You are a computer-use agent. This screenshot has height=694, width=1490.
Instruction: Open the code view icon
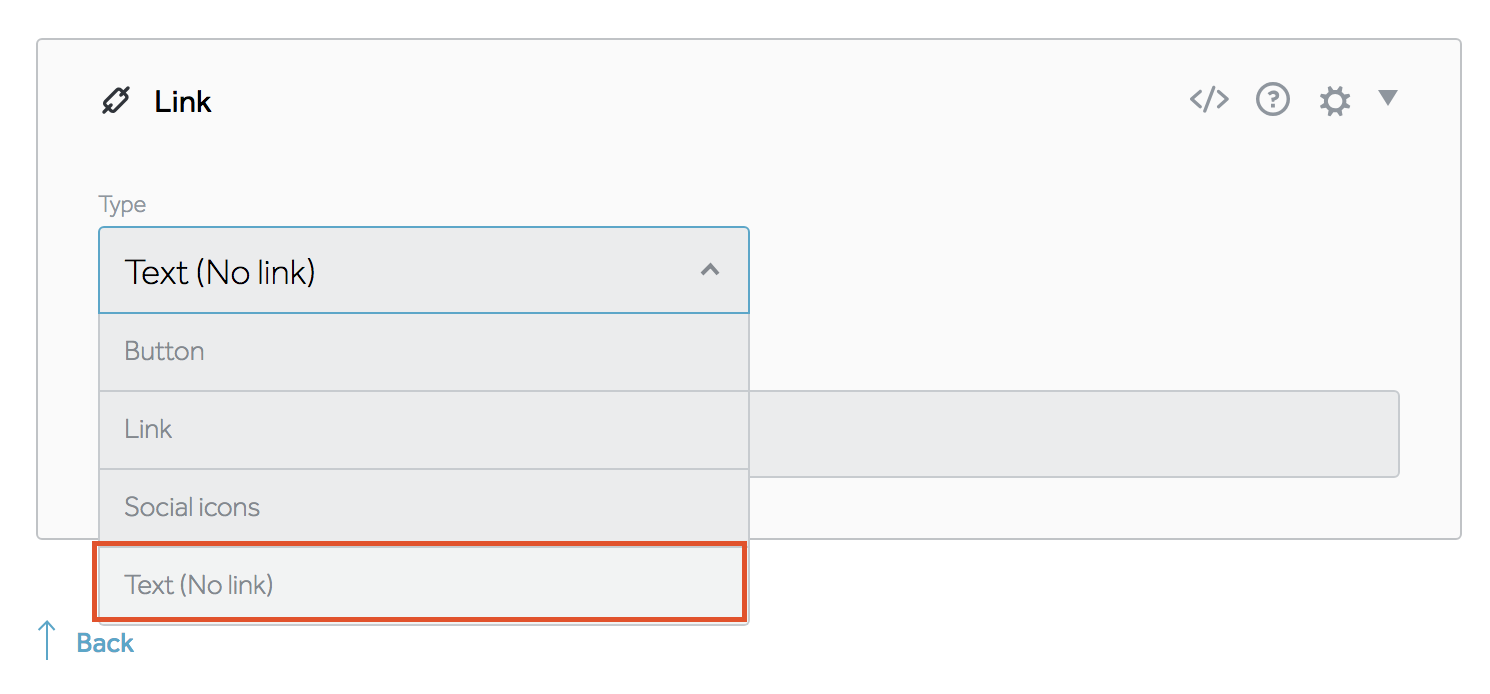point(1209,99)
